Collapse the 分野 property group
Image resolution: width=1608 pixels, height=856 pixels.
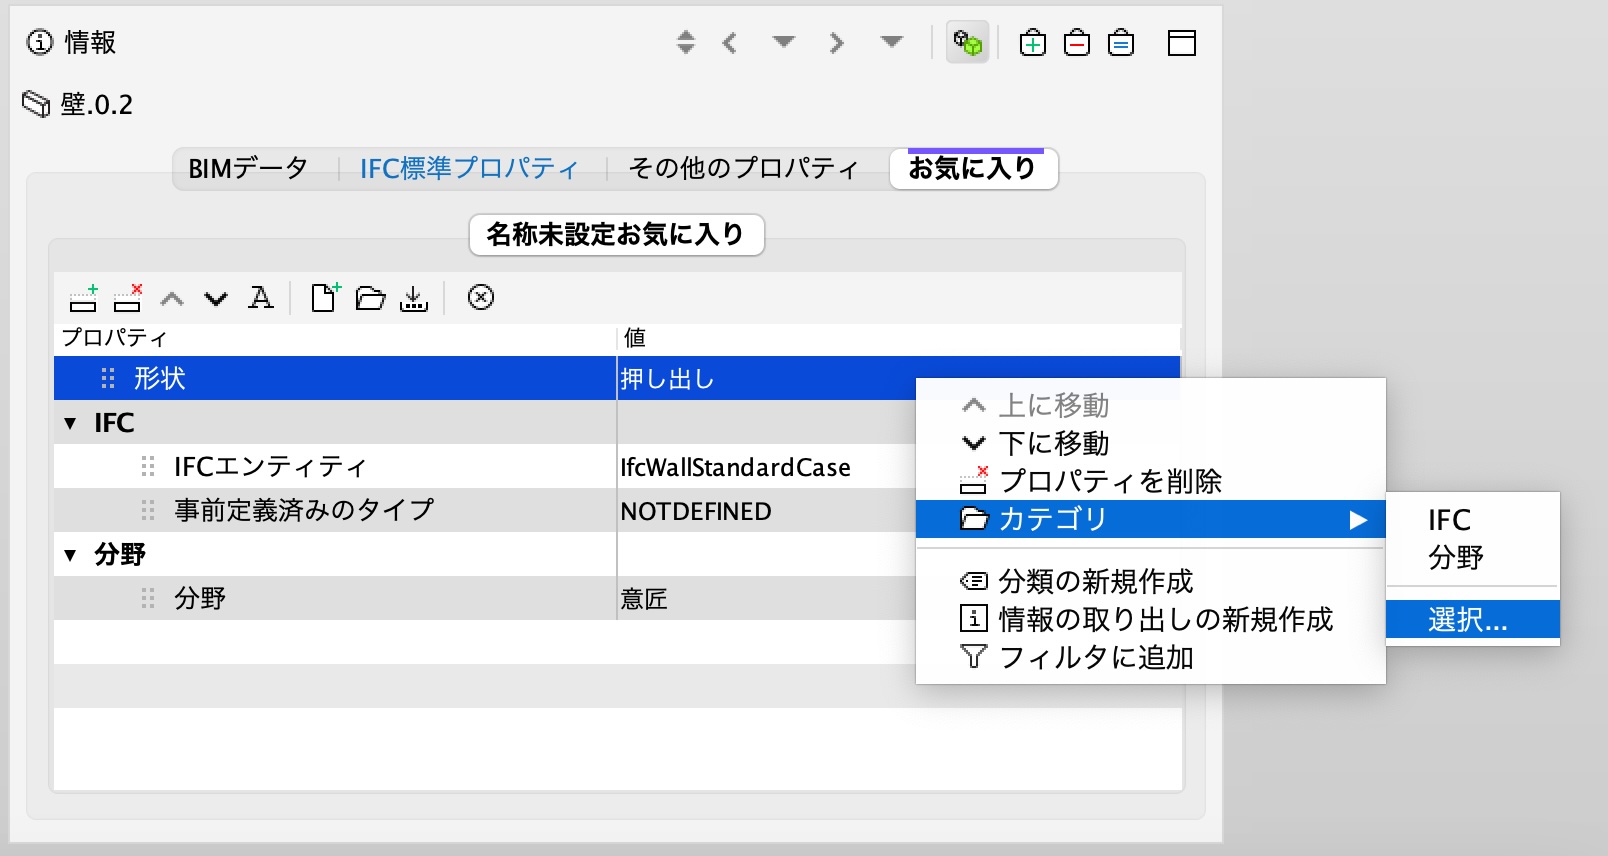70,555
